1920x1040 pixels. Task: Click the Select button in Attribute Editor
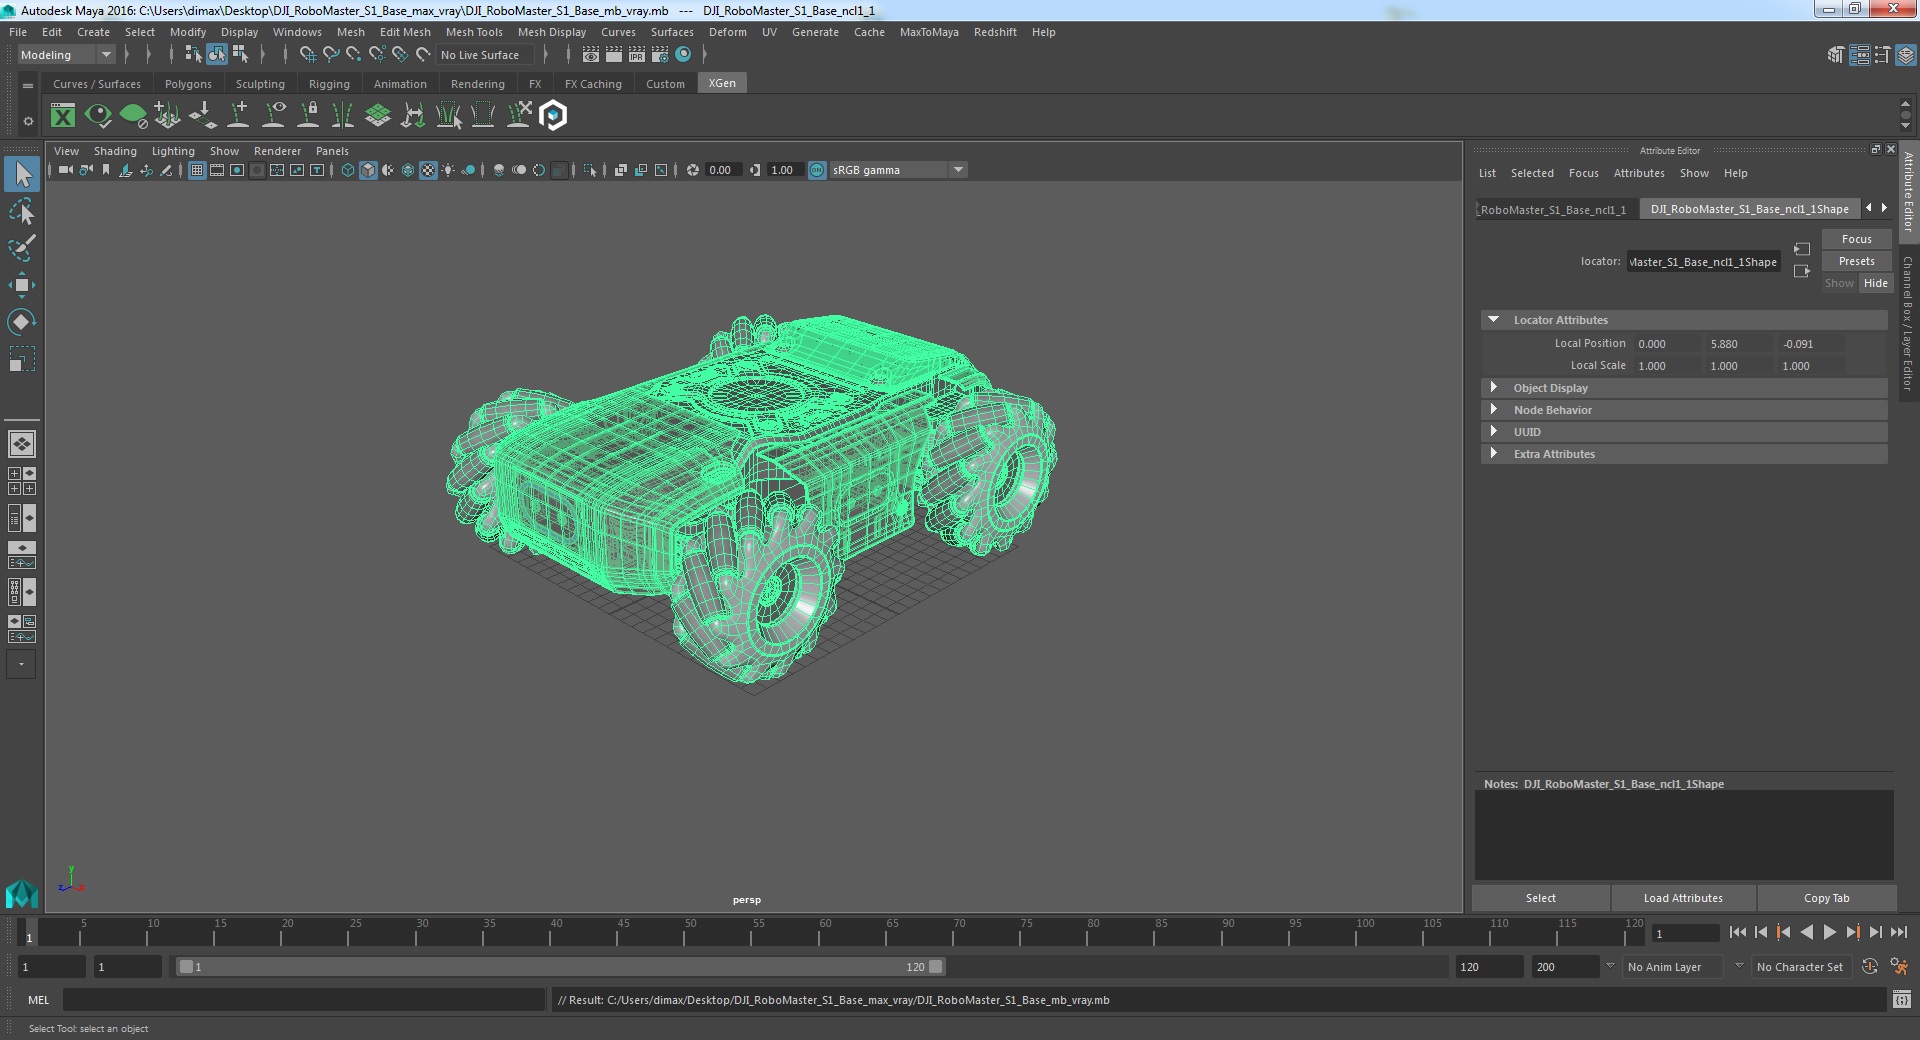[1540, 898]
